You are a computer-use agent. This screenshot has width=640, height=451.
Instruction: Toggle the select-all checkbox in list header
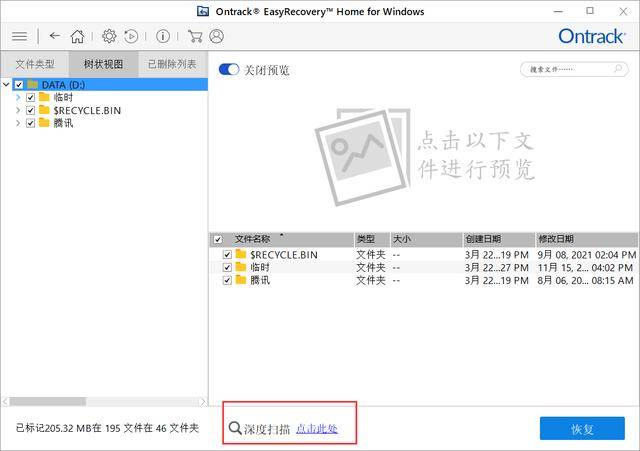[x=218, y=239]
